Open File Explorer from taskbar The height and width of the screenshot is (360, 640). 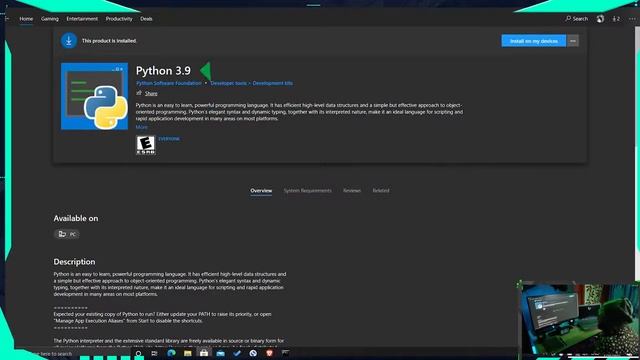pyautogui.click(x=188, y=353)
